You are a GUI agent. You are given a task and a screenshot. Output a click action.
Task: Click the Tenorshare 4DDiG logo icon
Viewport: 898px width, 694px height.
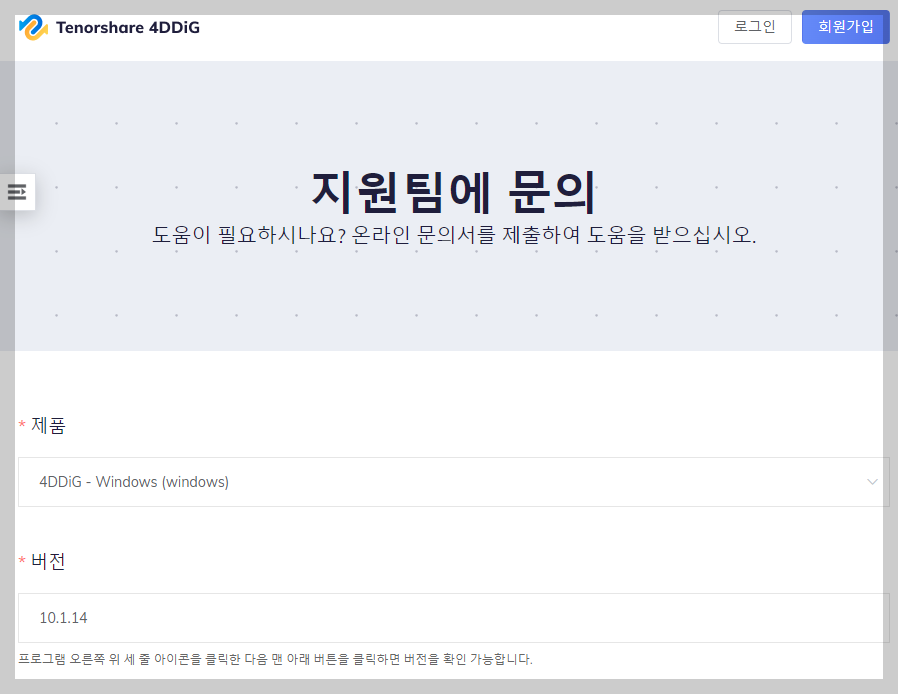33,27
